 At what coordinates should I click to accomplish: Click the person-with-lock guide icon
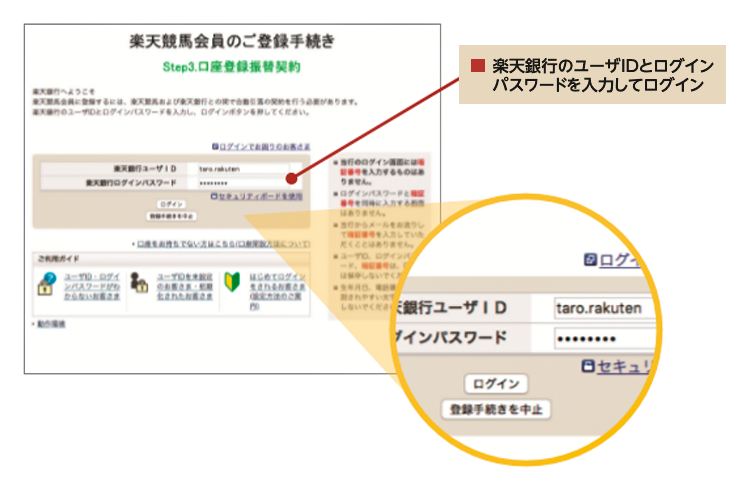tap(139, 283)
